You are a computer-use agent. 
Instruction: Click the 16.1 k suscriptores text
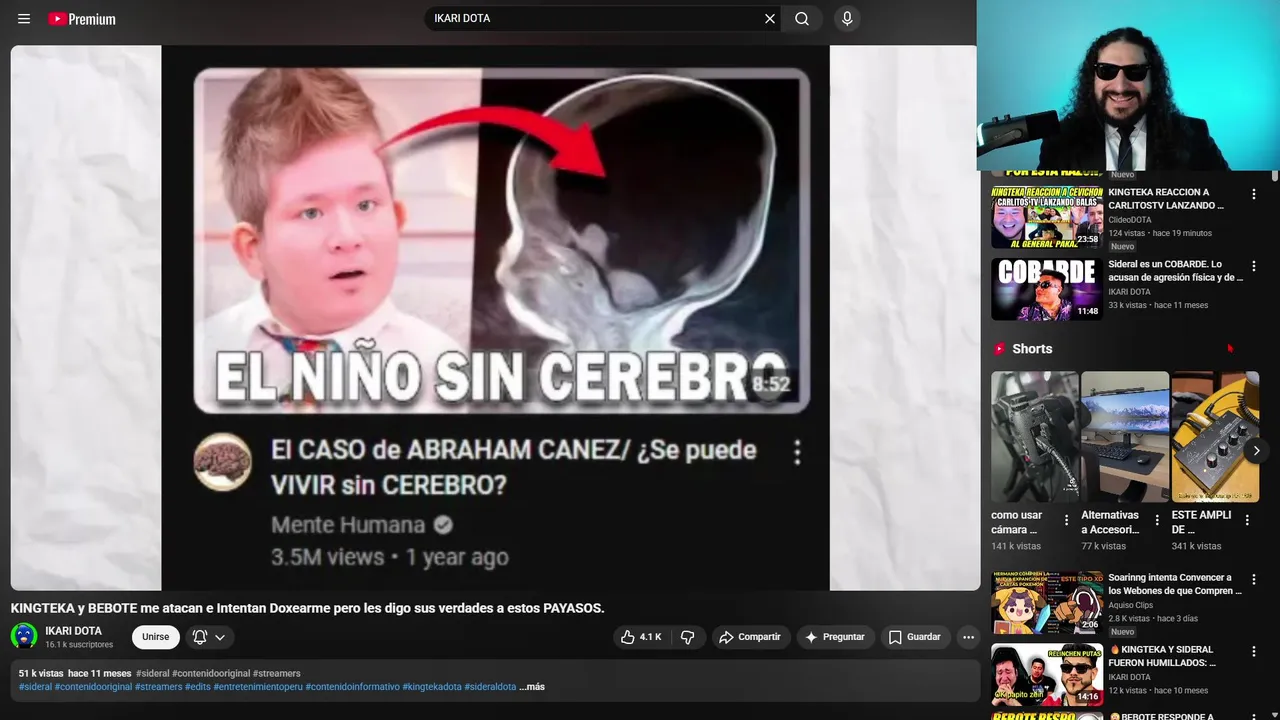(x=79, y=645)
